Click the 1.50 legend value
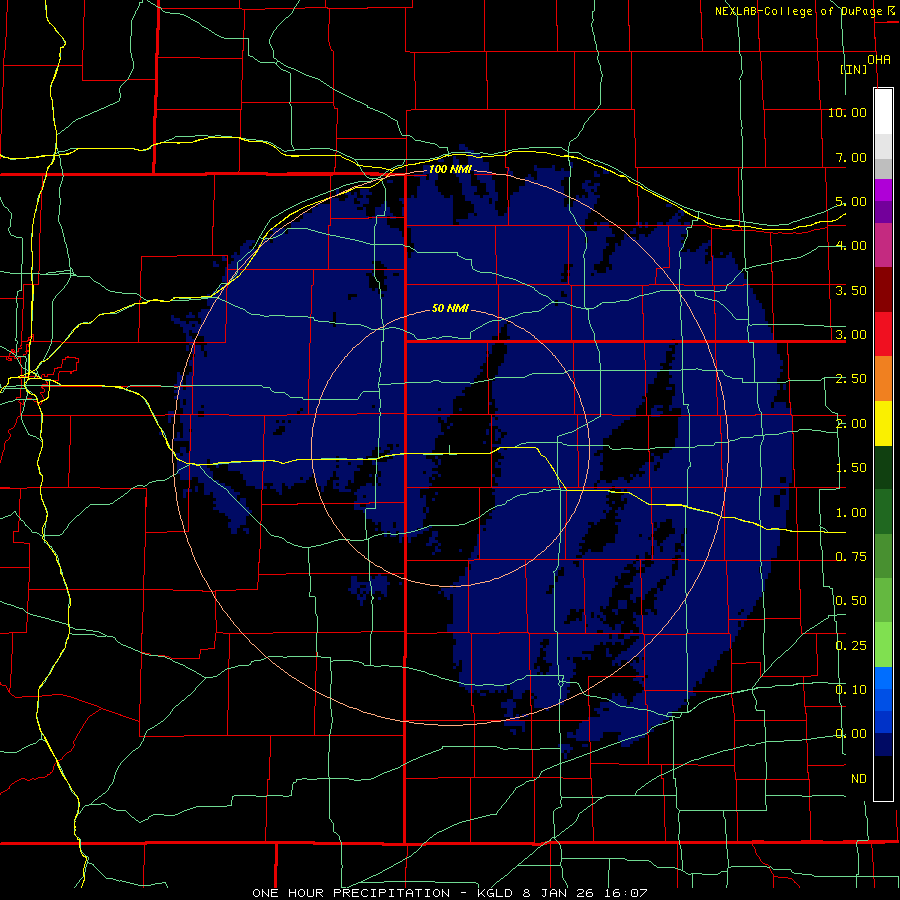This screenshot has height=900, width=900. click(851, 468)
